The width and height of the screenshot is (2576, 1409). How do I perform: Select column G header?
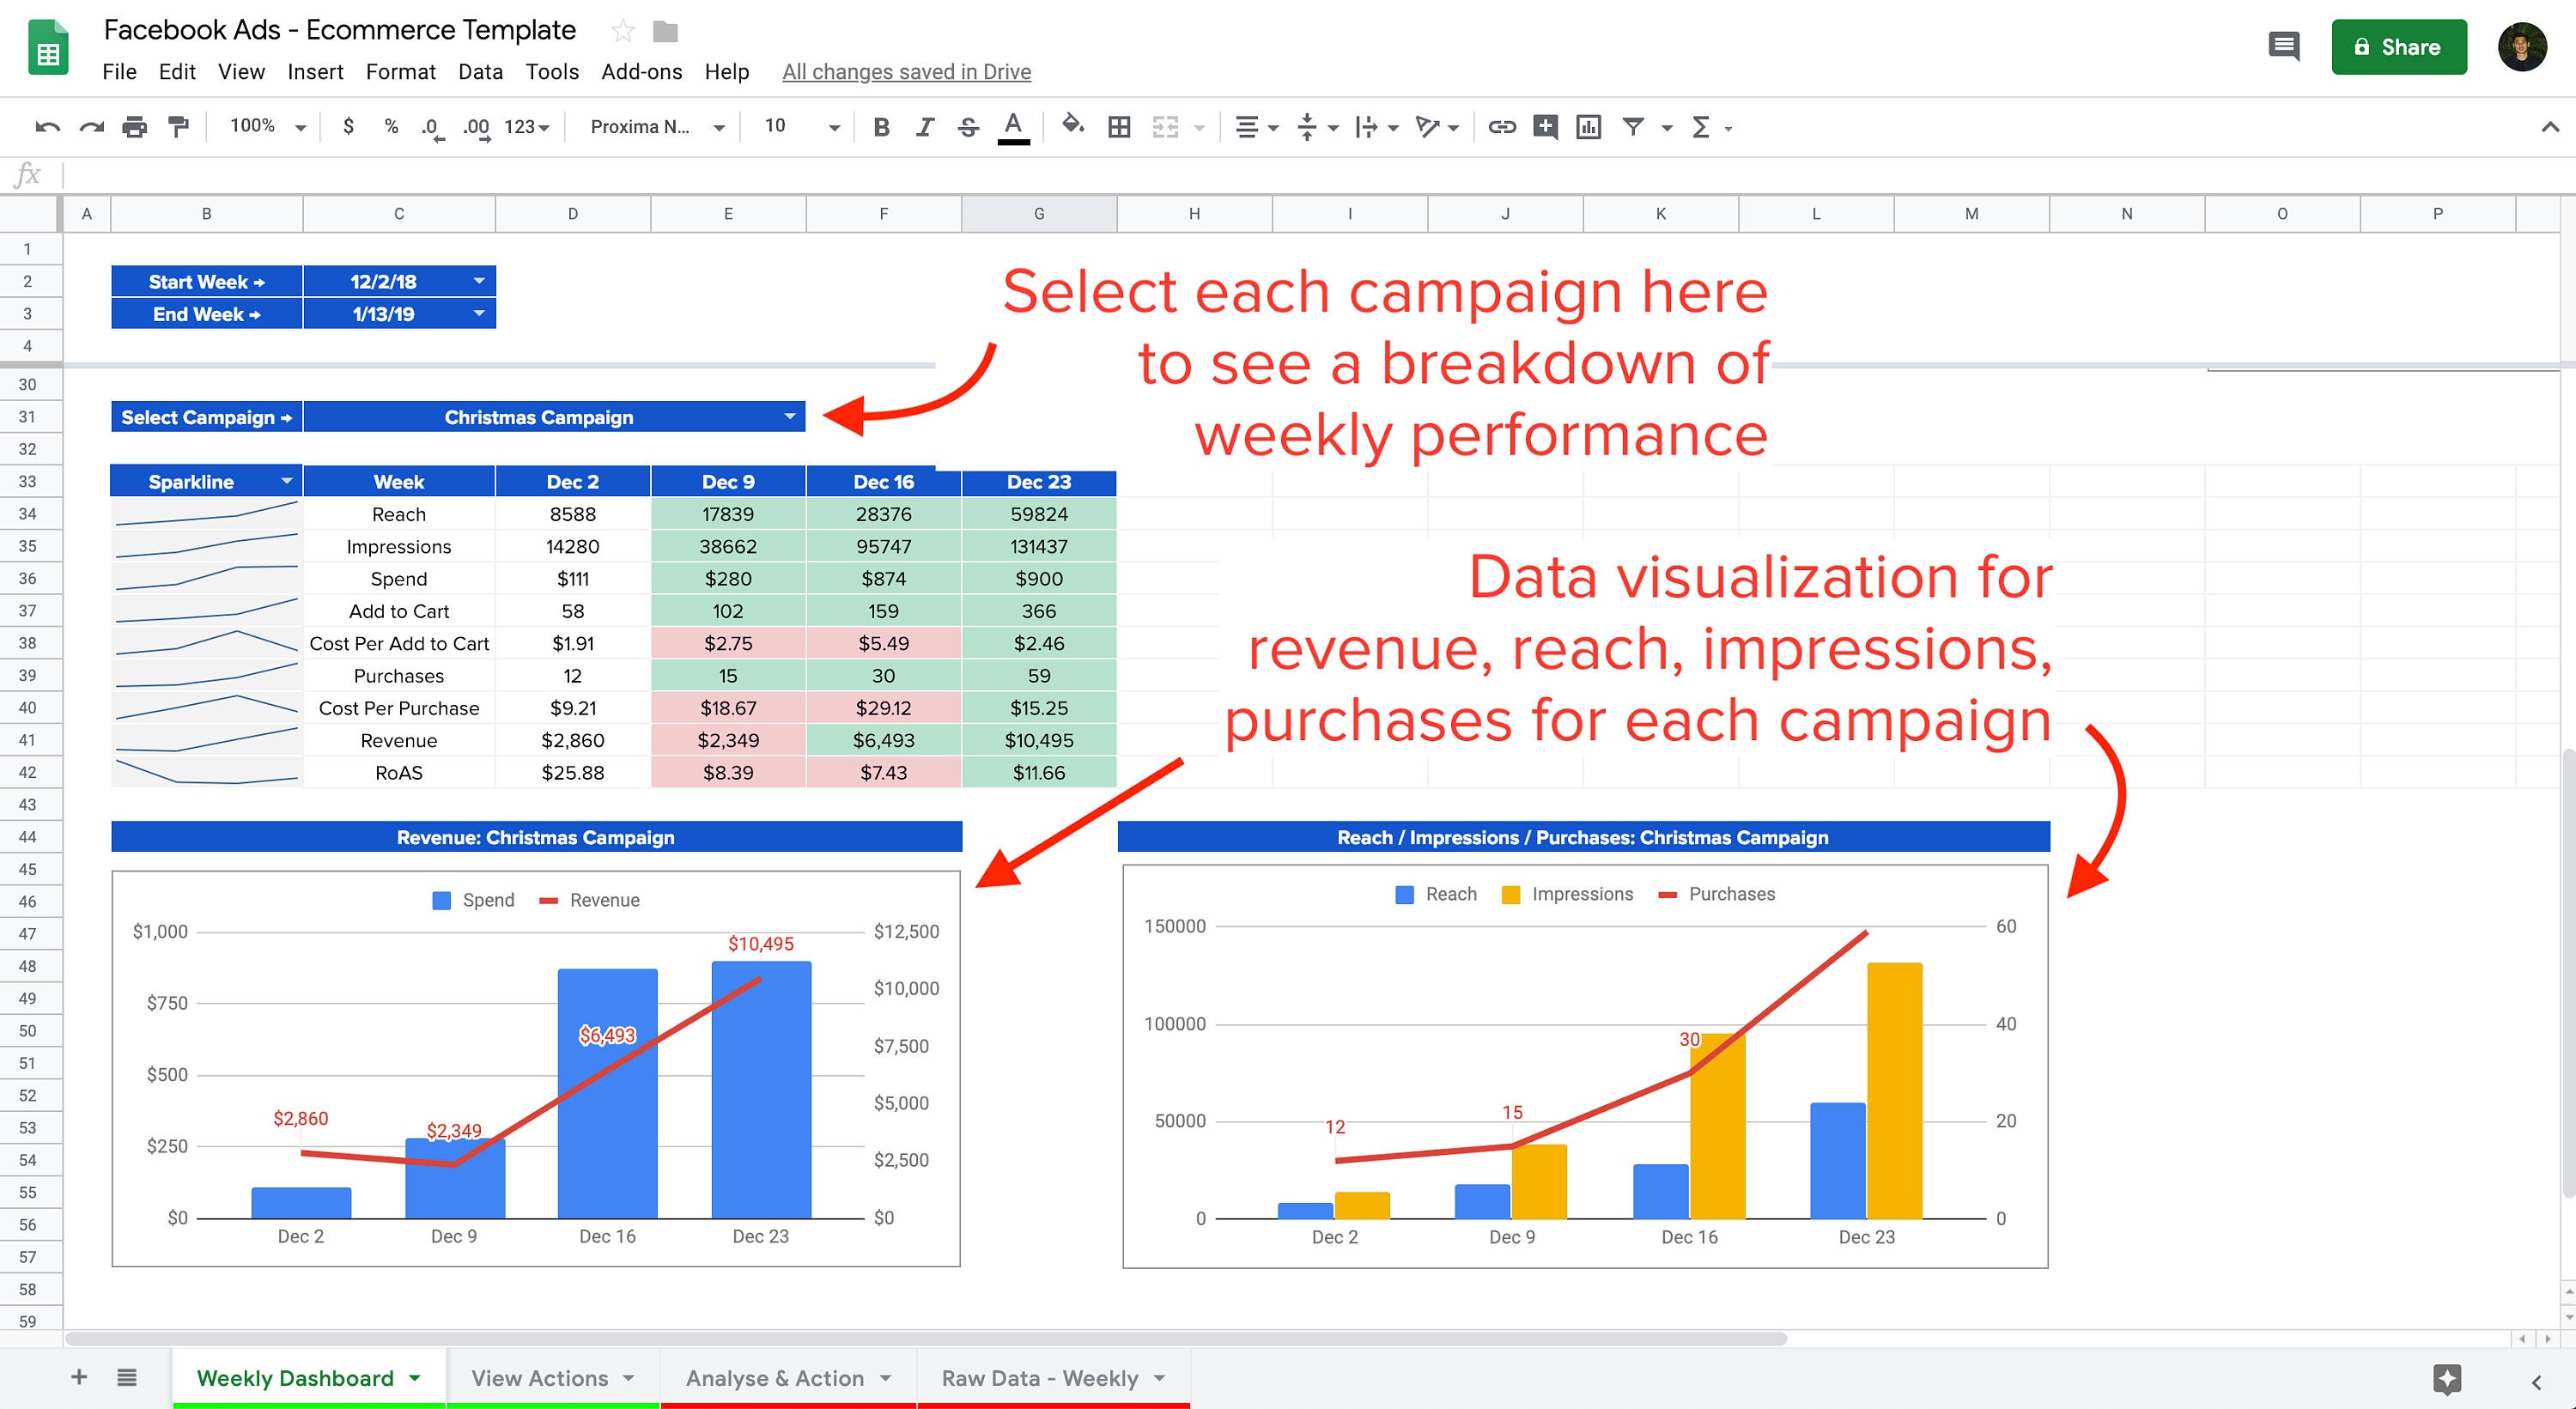pos(1039,213)
